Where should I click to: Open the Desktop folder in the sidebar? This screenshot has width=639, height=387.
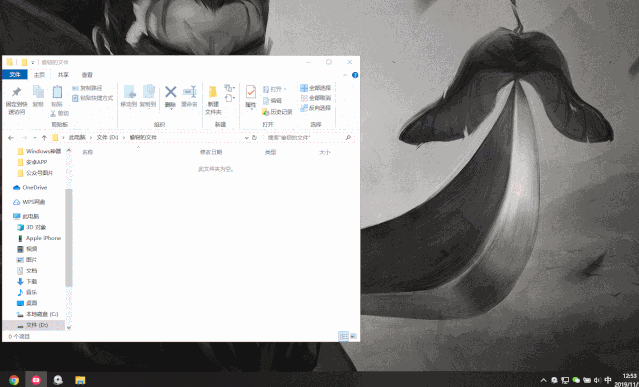[x=27, y=303]
